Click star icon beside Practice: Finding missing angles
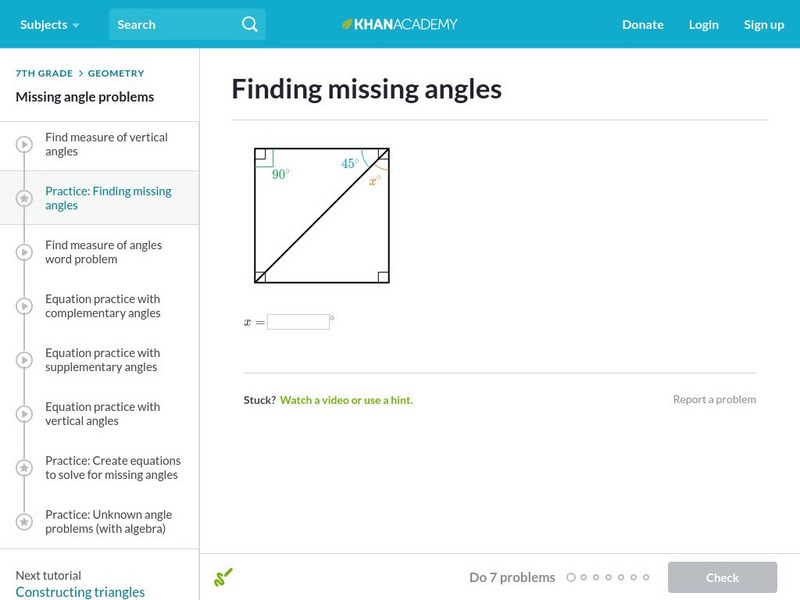Image resolution: width=800 pixels, height=600 pixels. point(24,198)
